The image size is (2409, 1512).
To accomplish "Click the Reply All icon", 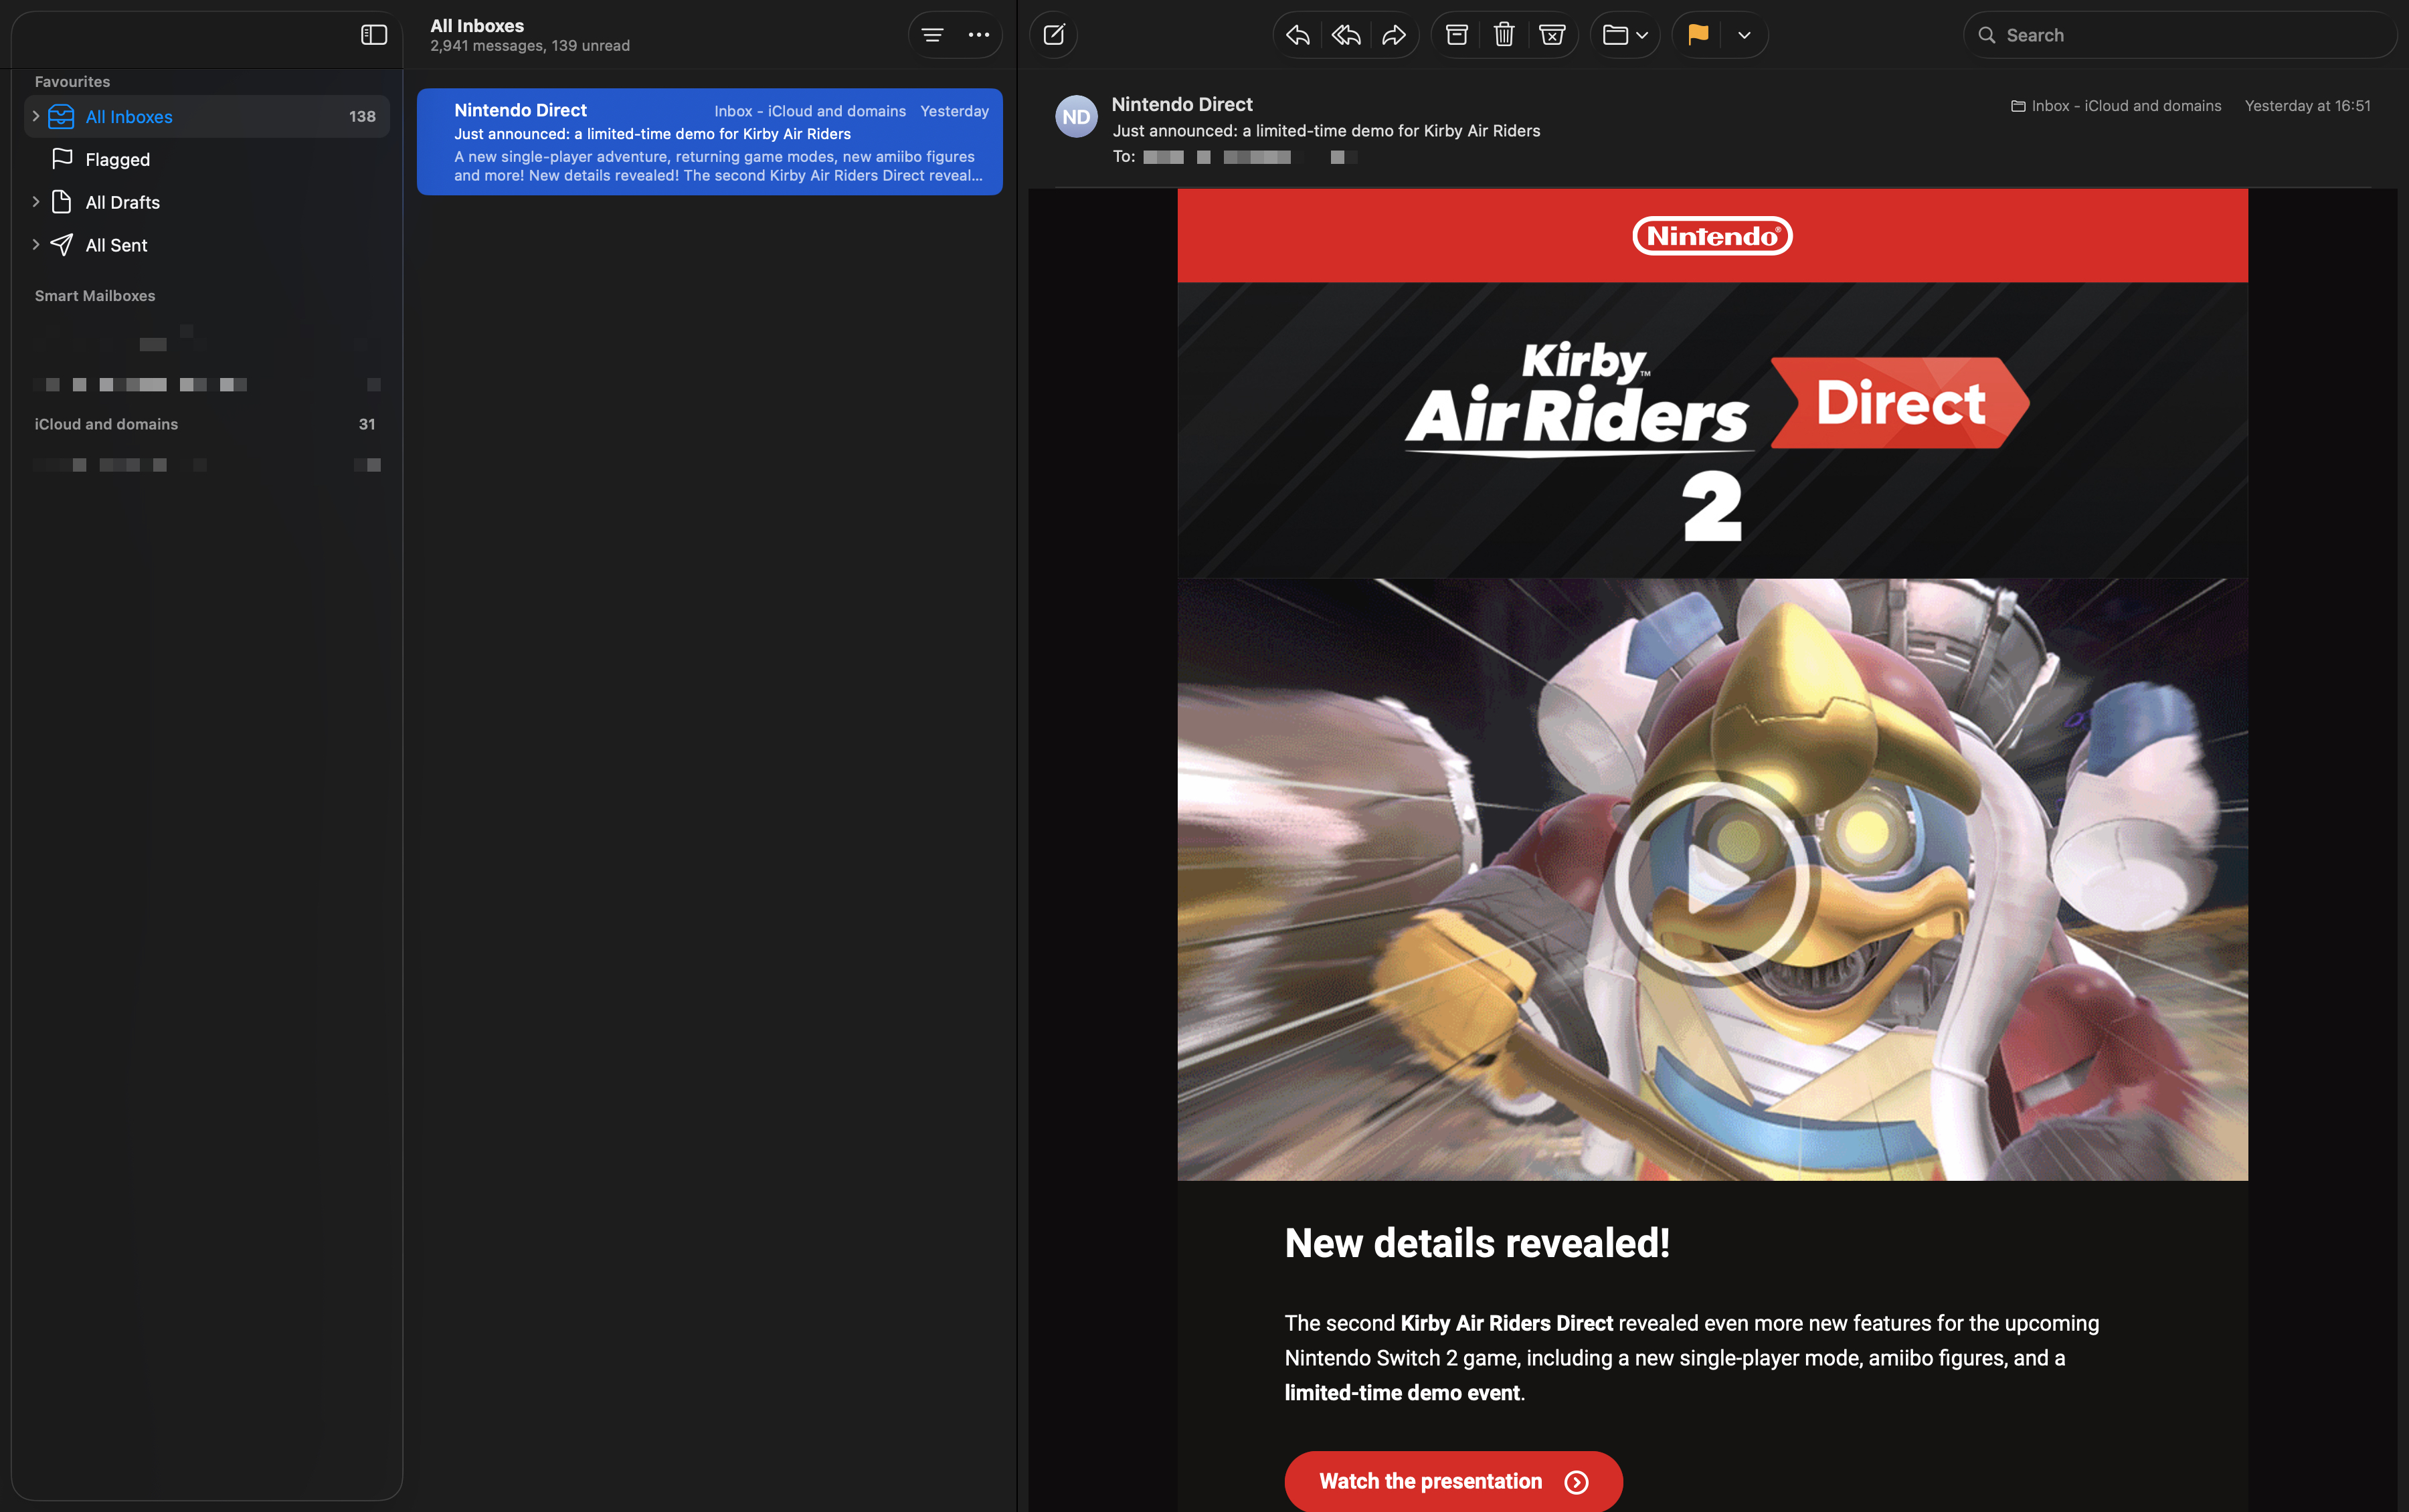I will pyautogui.click(x=1346, y=35).
